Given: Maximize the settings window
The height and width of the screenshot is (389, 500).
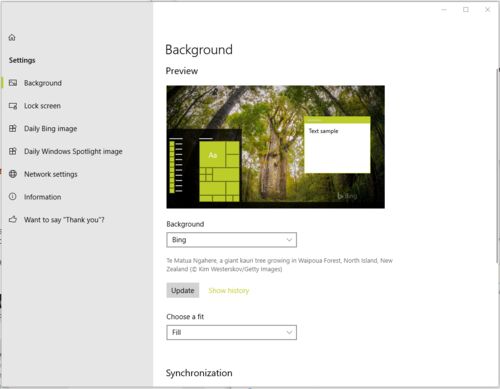Looking at the screenshot, I should (466, 10).
